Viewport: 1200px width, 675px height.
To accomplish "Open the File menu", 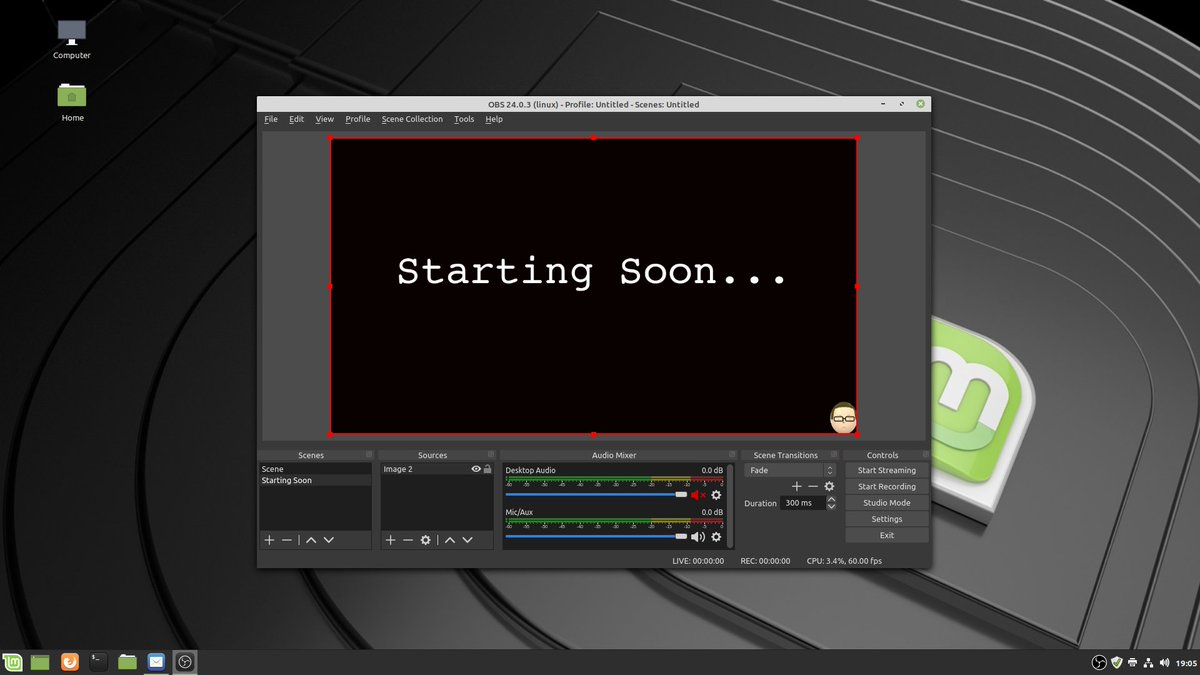I will coord(271,119).
